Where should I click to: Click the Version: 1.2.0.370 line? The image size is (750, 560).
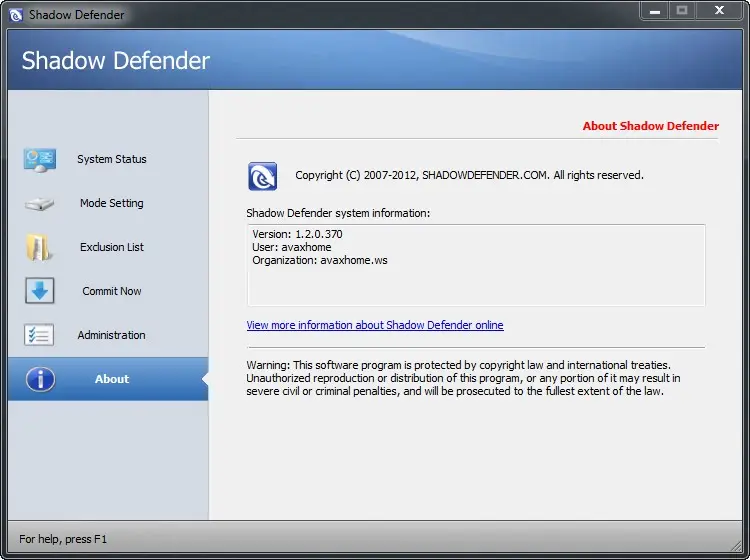(298, 234)
